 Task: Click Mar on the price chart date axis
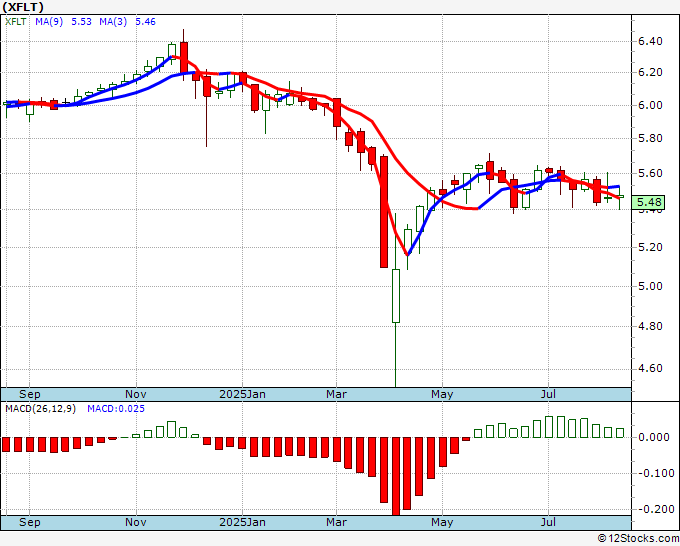coord(337,394)
